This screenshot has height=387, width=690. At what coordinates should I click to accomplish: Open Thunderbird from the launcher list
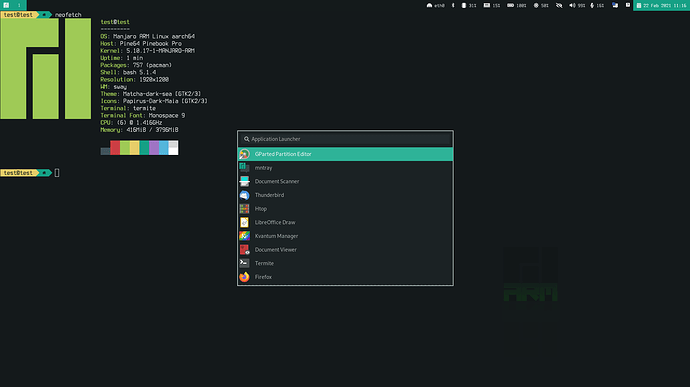pyautogui.click(x=345, y=195)
